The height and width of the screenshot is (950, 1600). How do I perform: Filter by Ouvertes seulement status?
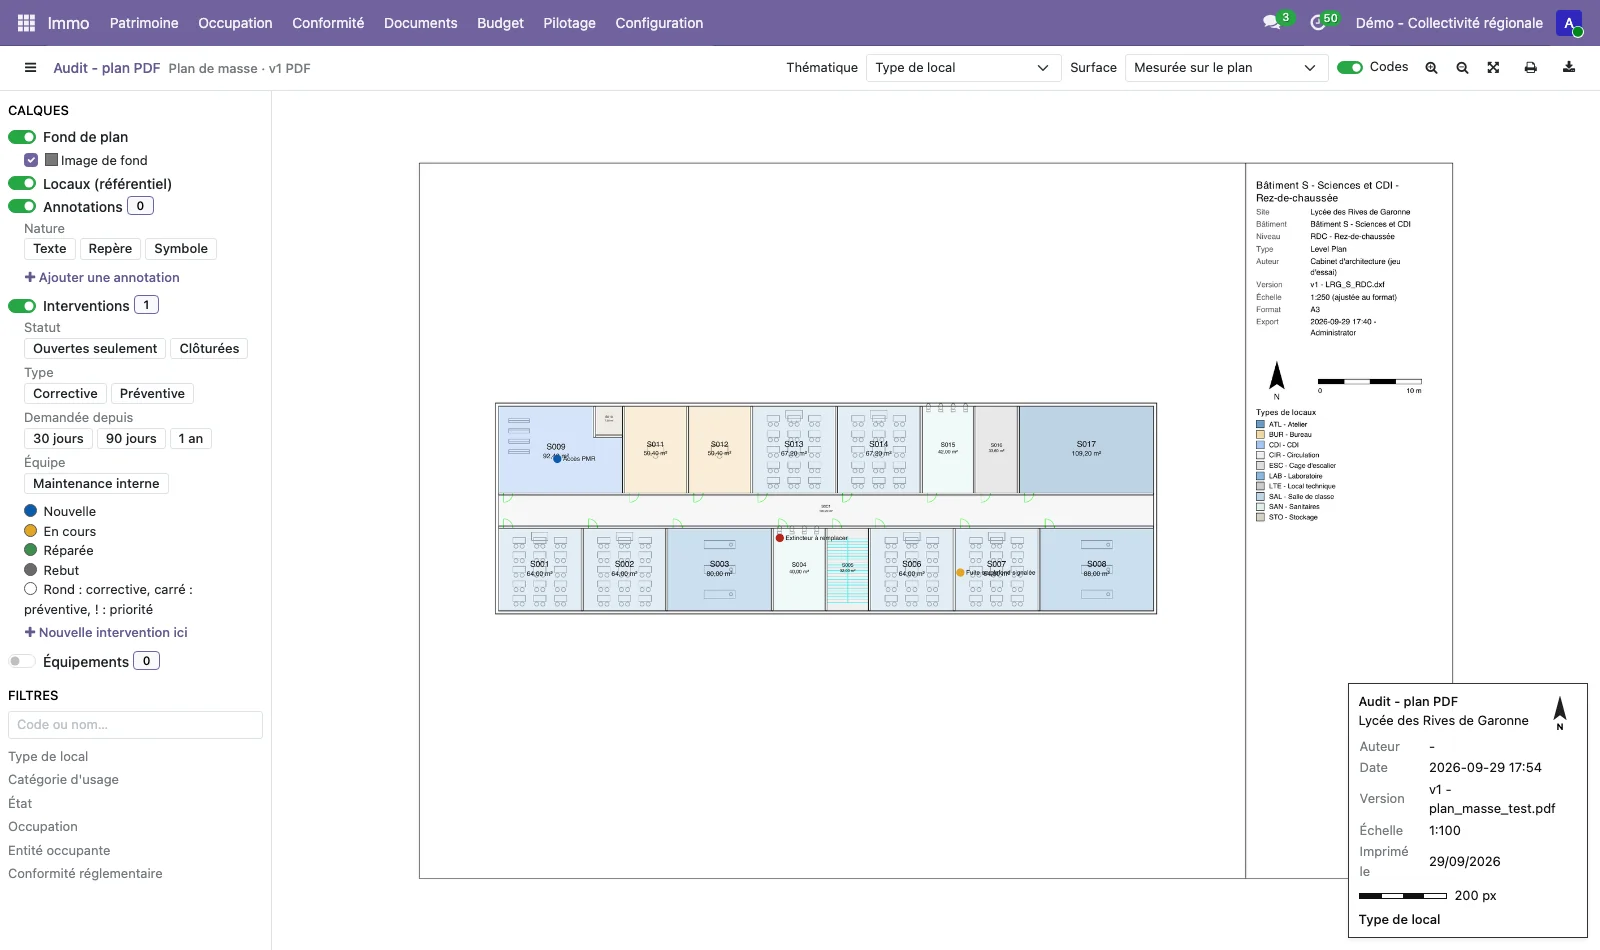[95, 349]
